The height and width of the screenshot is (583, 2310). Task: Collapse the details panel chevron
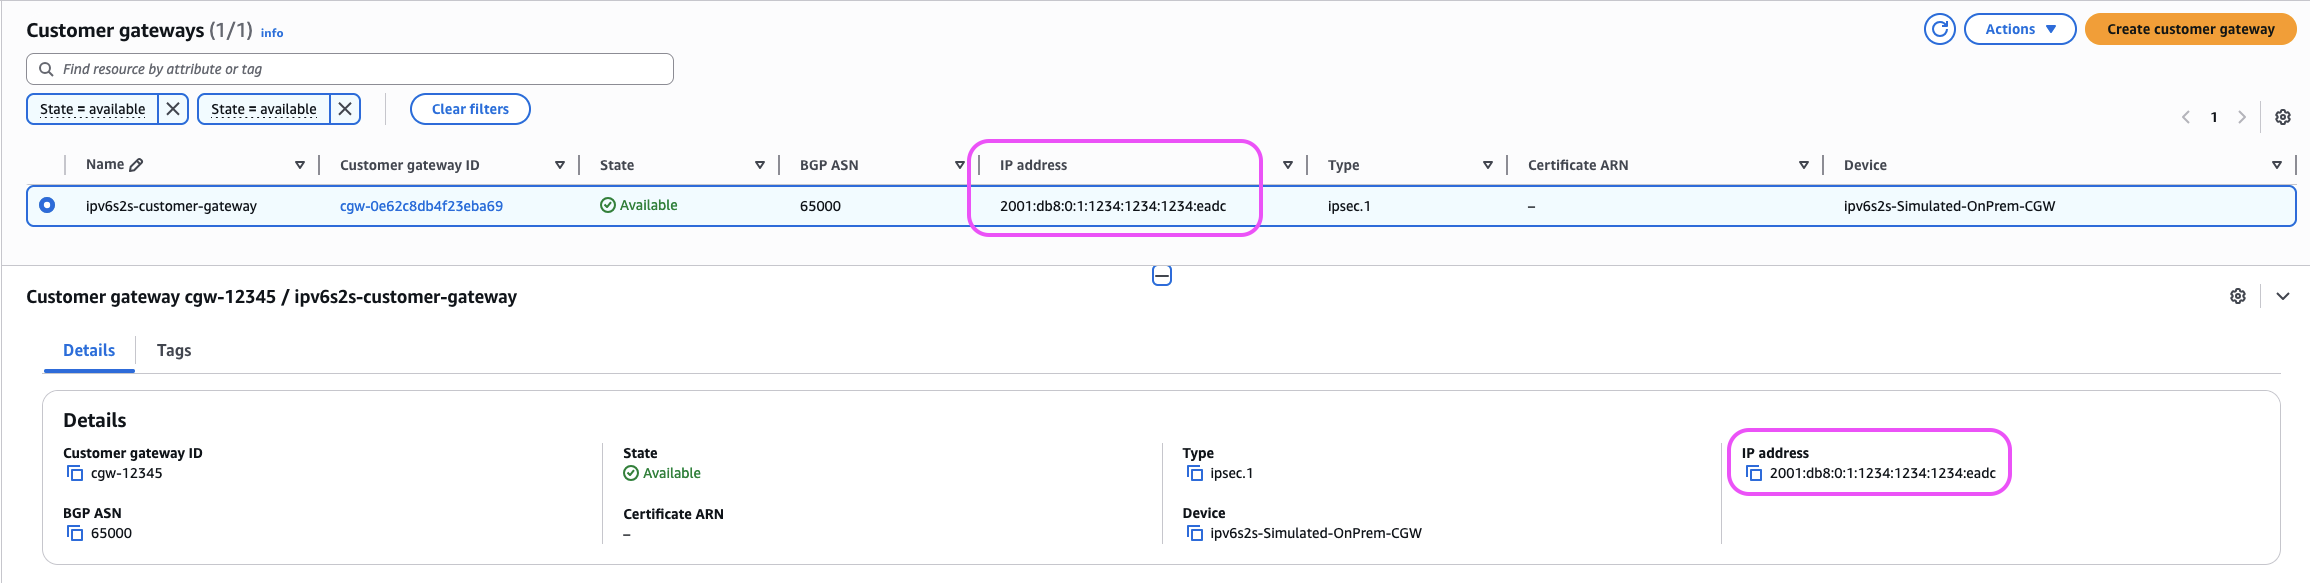coord(2282,296)
